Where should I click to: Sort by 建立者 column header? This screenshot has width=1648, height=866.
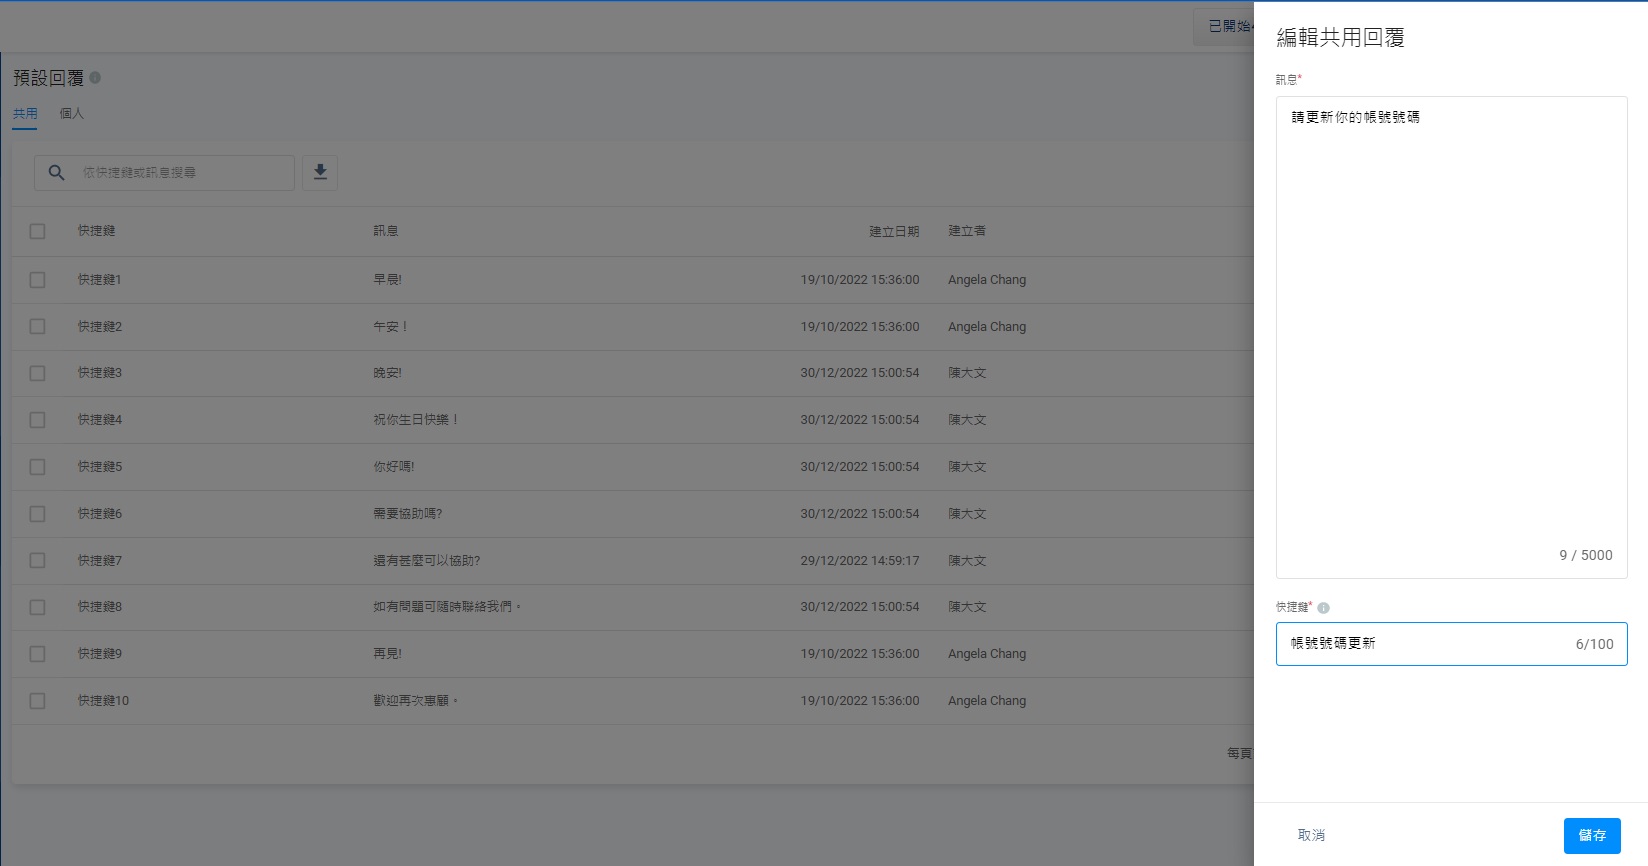click(967, 231)
